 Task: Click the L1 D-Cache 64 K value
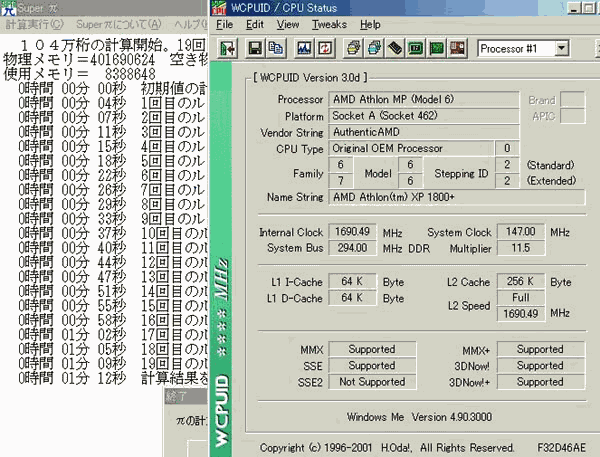pyautogui.click(x=352, y=298)
